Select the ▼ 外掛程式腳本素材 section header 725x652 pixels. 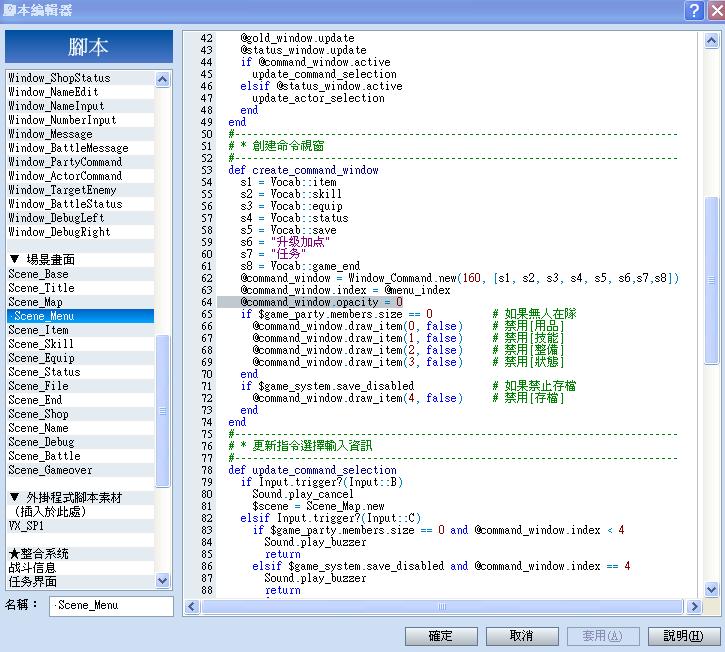80,498
